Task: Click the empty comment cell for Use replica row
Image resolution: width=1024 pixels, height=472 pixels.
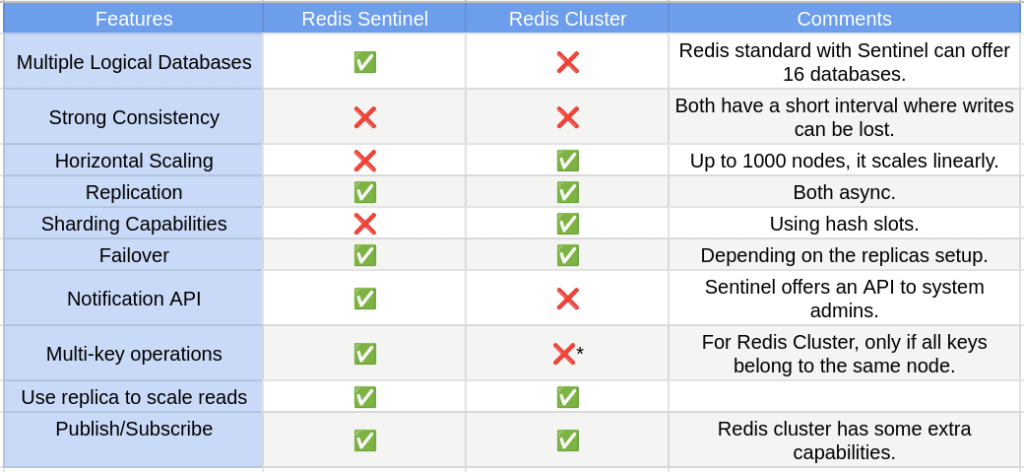Action: [x=845, y=397]
